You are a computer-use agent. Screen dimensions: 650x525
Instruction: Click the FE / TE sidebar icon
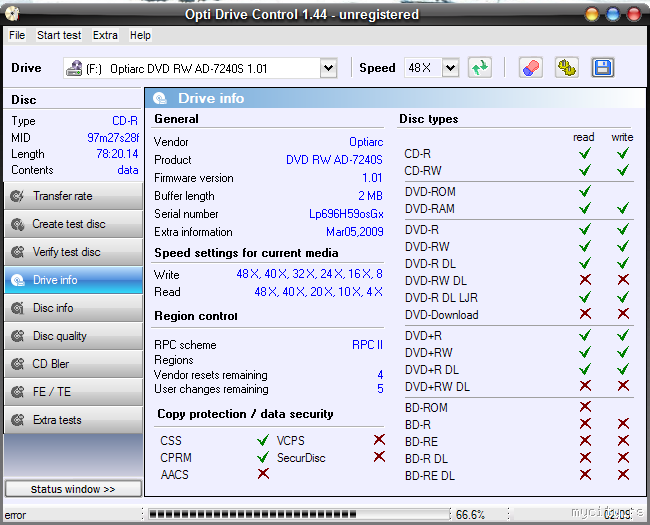[x=17, y=392]
